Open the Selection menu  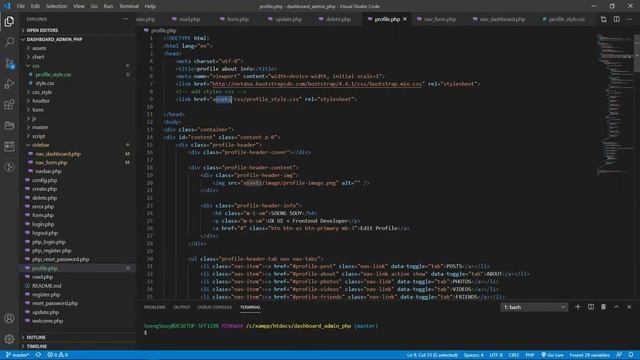(x=56, y=6)
